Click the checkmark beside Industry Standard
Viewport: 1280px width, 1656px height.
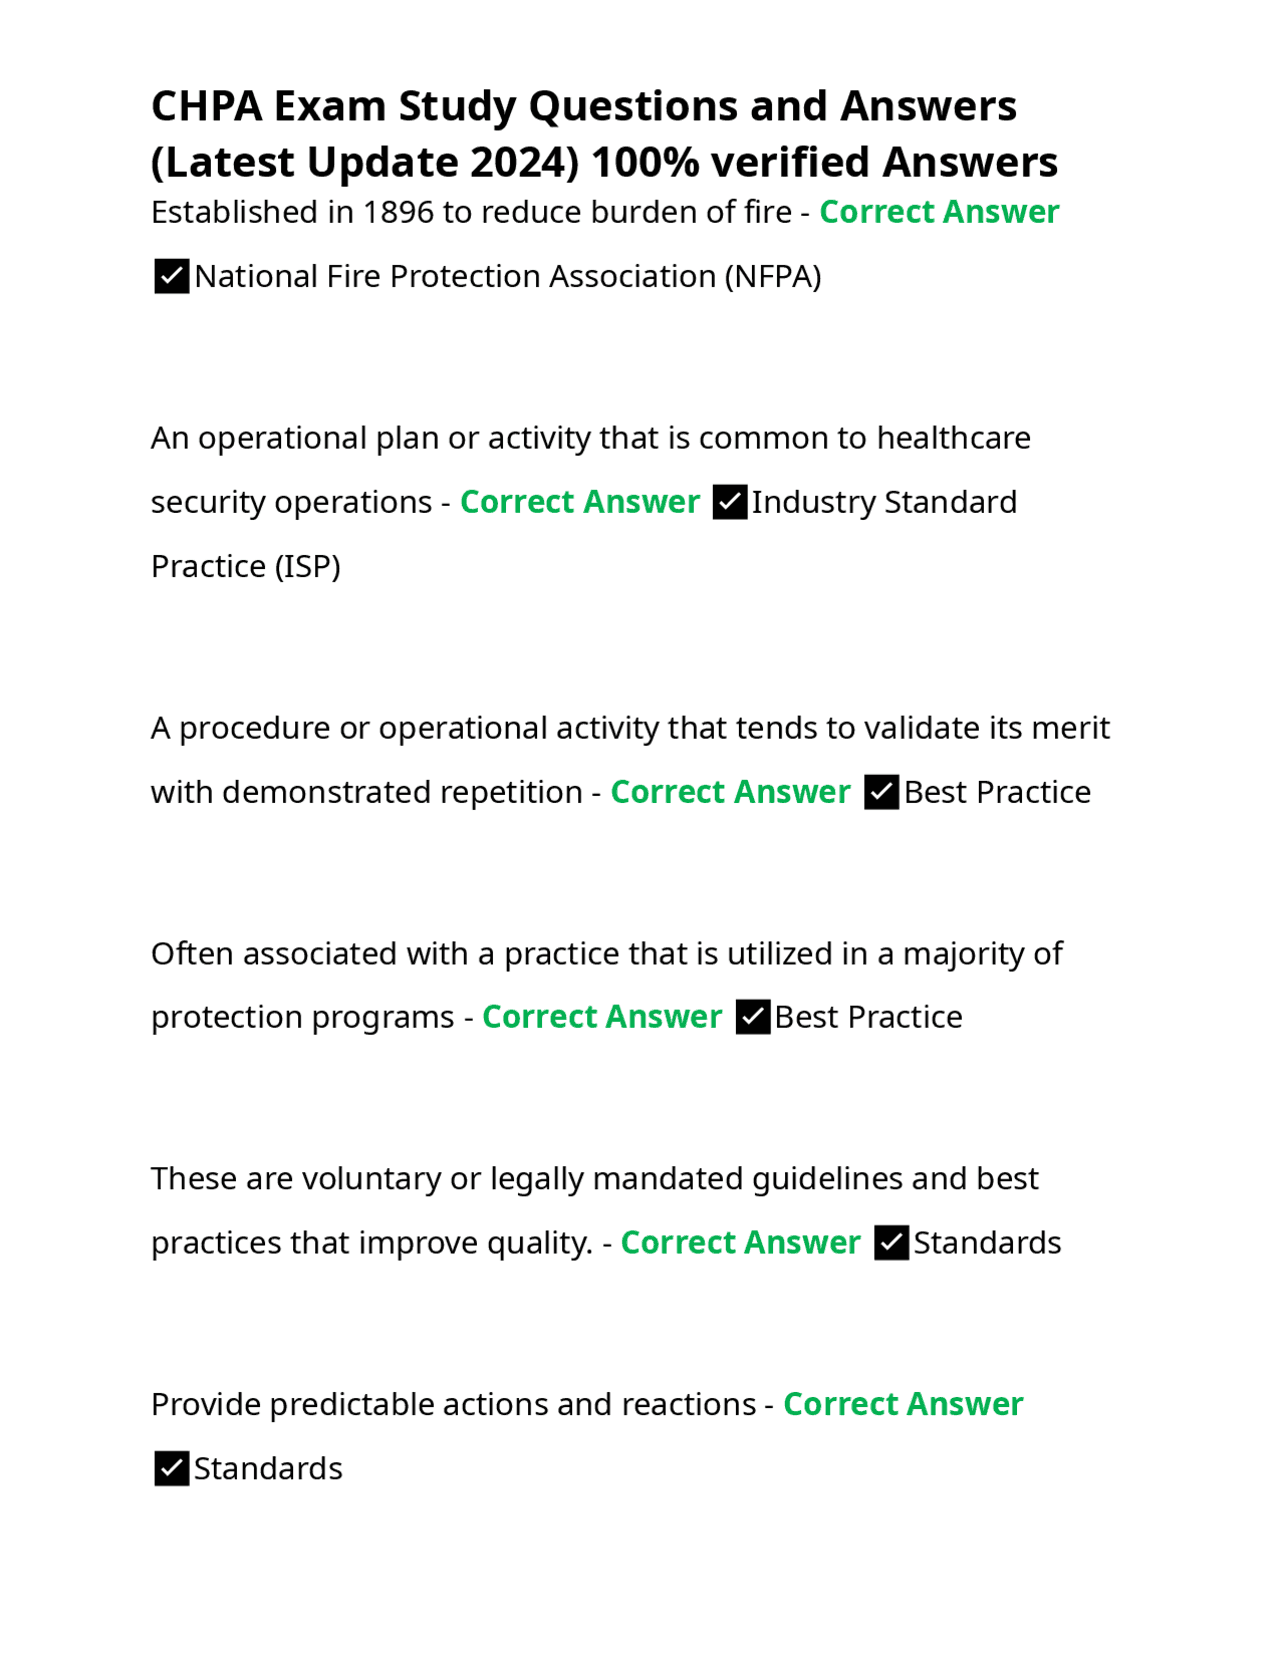tap(730, 502)
